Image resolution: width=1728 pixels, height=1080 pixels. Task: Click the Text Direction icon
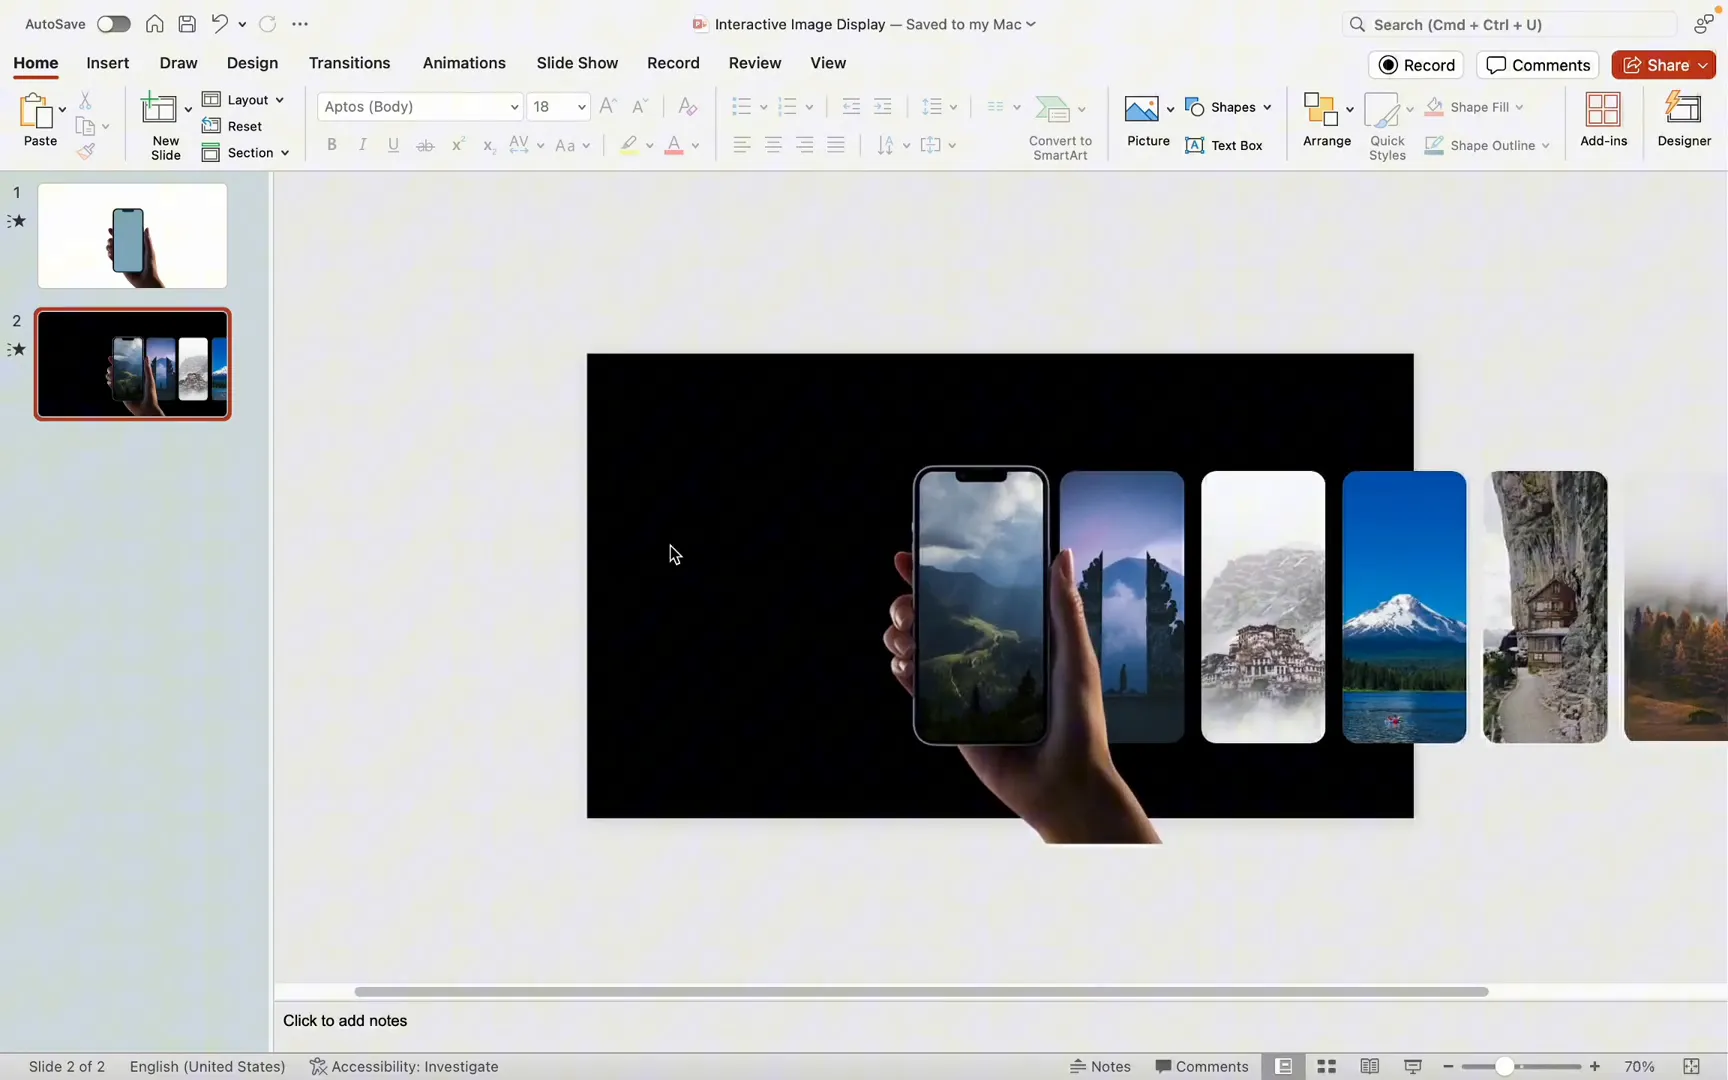pos(885,146)
